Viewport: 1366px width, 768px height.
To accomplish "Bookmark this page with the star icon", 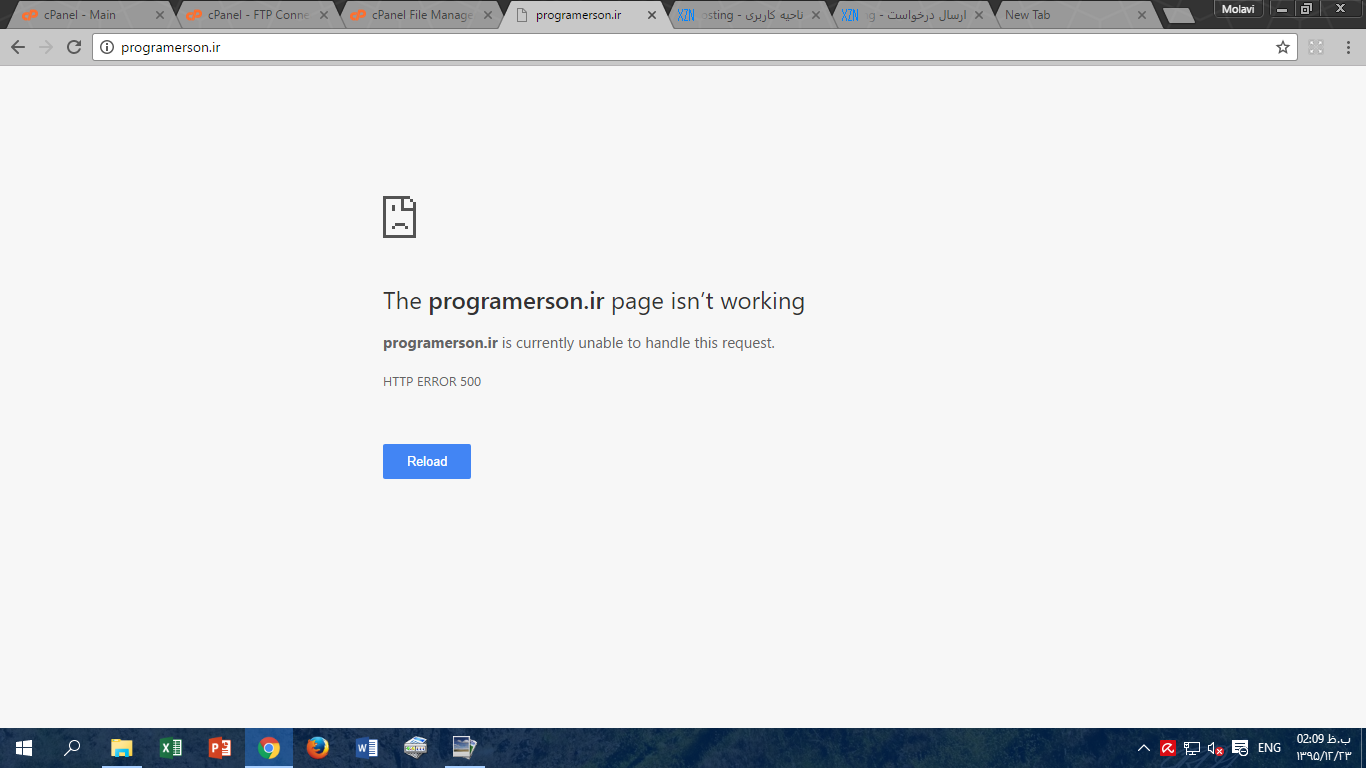I will pyautogui.click(x=1283, y=47).
